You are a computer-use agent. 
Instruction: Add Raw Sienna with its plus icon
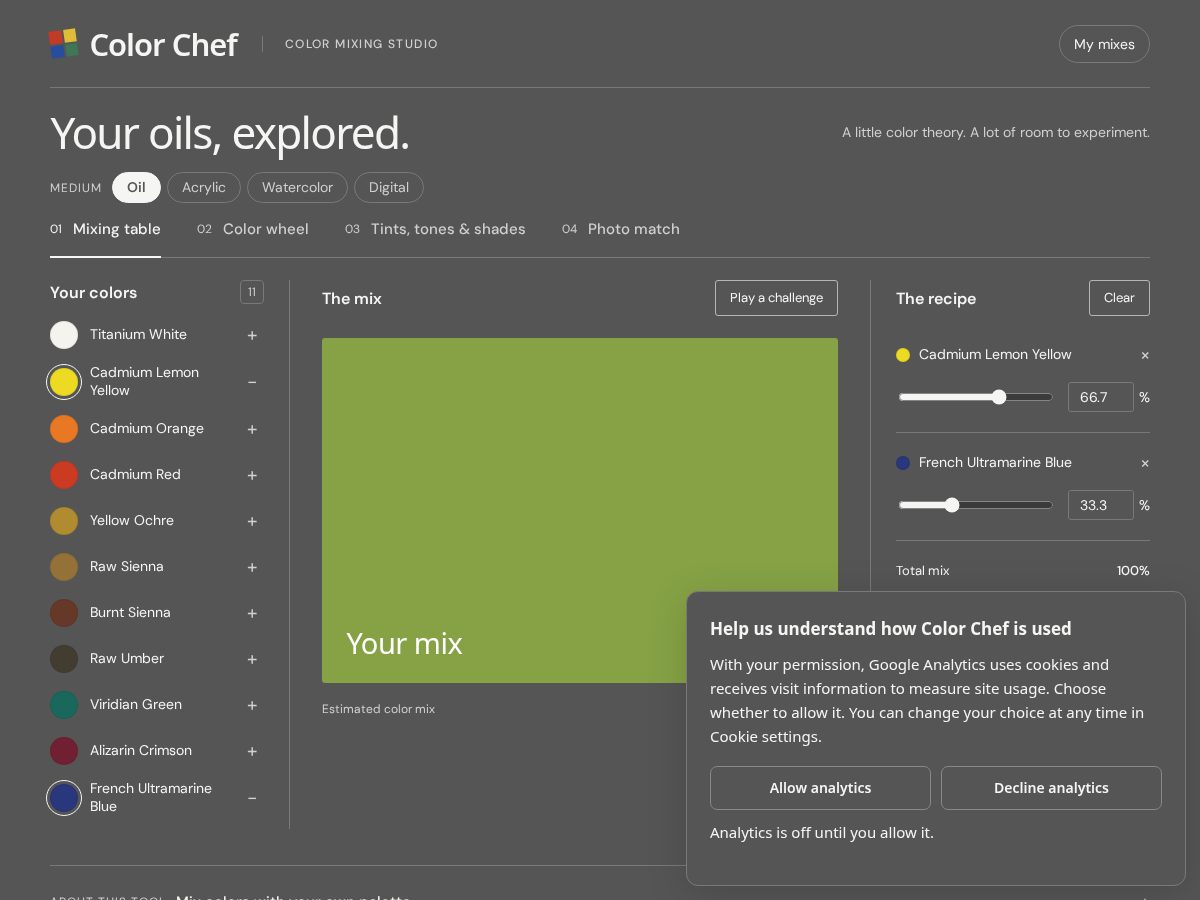click(x=252, y=567)
